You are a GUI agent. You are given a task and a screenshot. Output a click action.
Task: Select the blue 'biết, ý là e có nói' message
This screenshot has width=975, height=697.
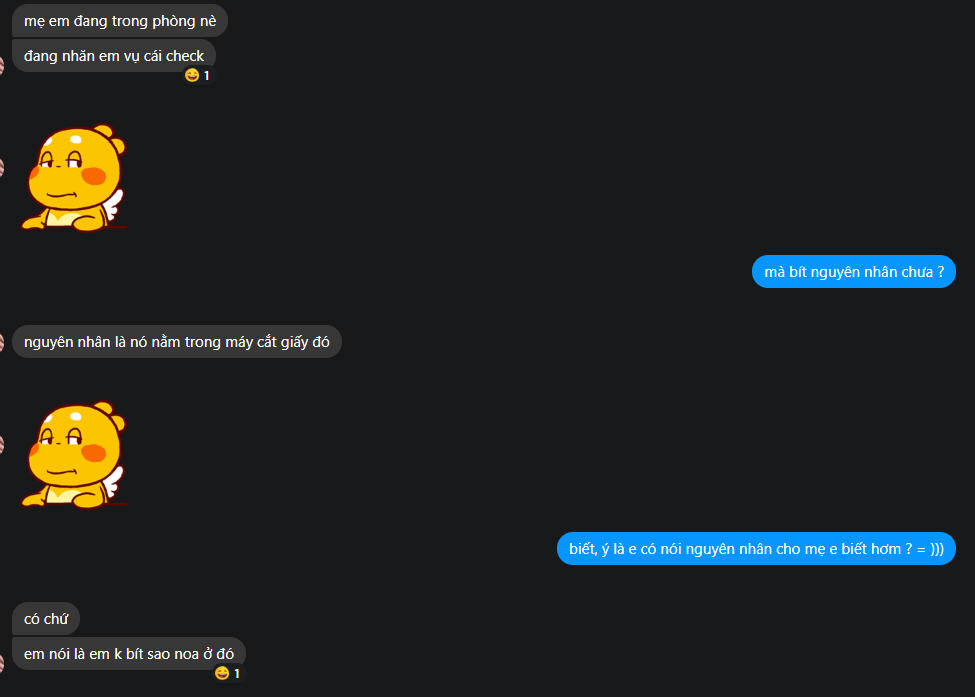click(x=756, y=549)
